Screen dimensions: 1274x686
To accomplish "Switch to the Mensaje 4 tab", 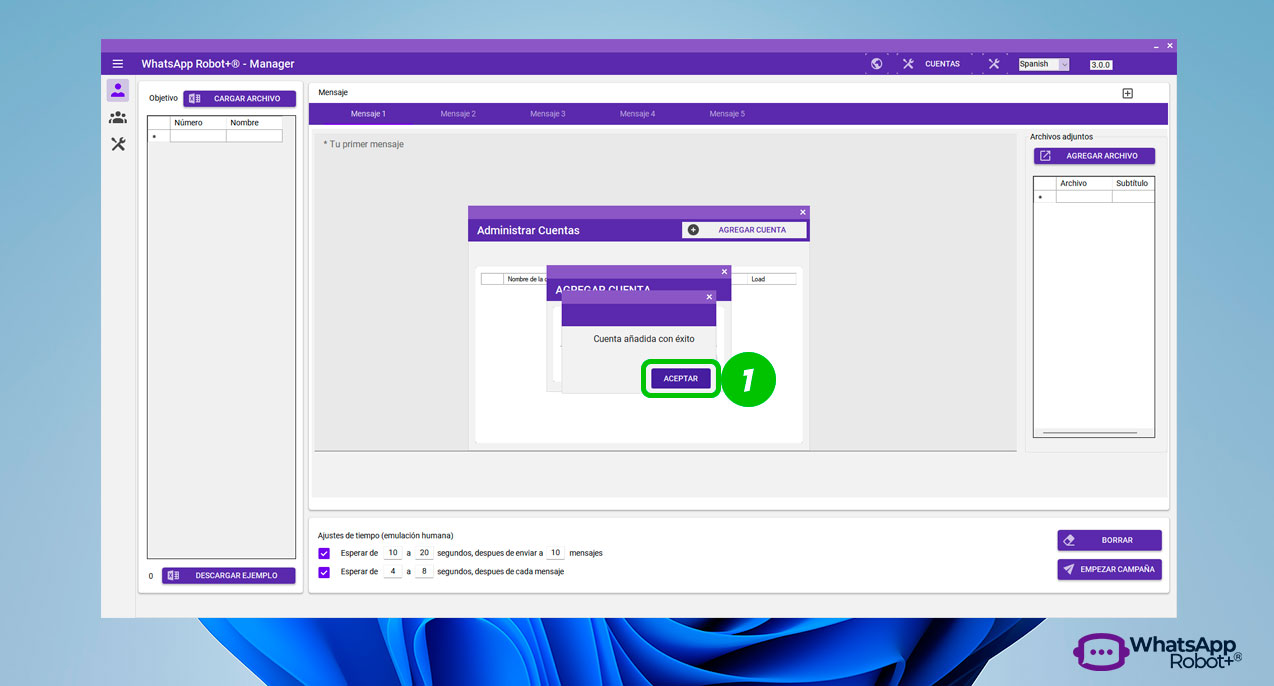I will 637,114.
